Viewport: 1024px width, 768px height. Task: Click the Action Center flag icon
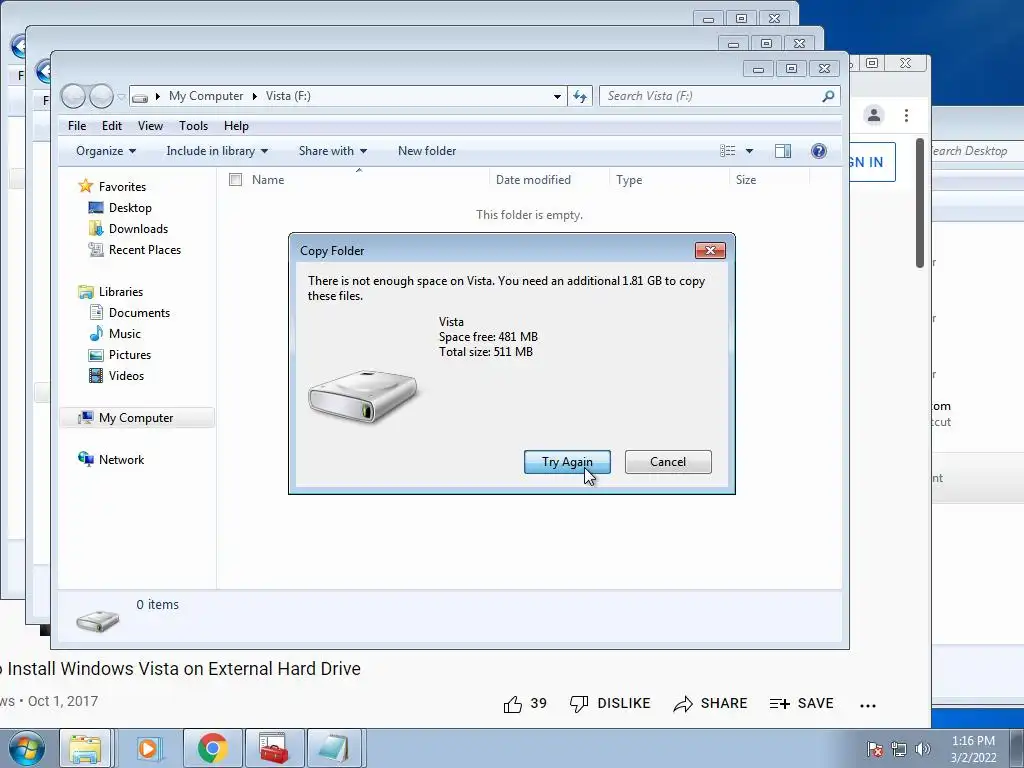click(874, 749)
